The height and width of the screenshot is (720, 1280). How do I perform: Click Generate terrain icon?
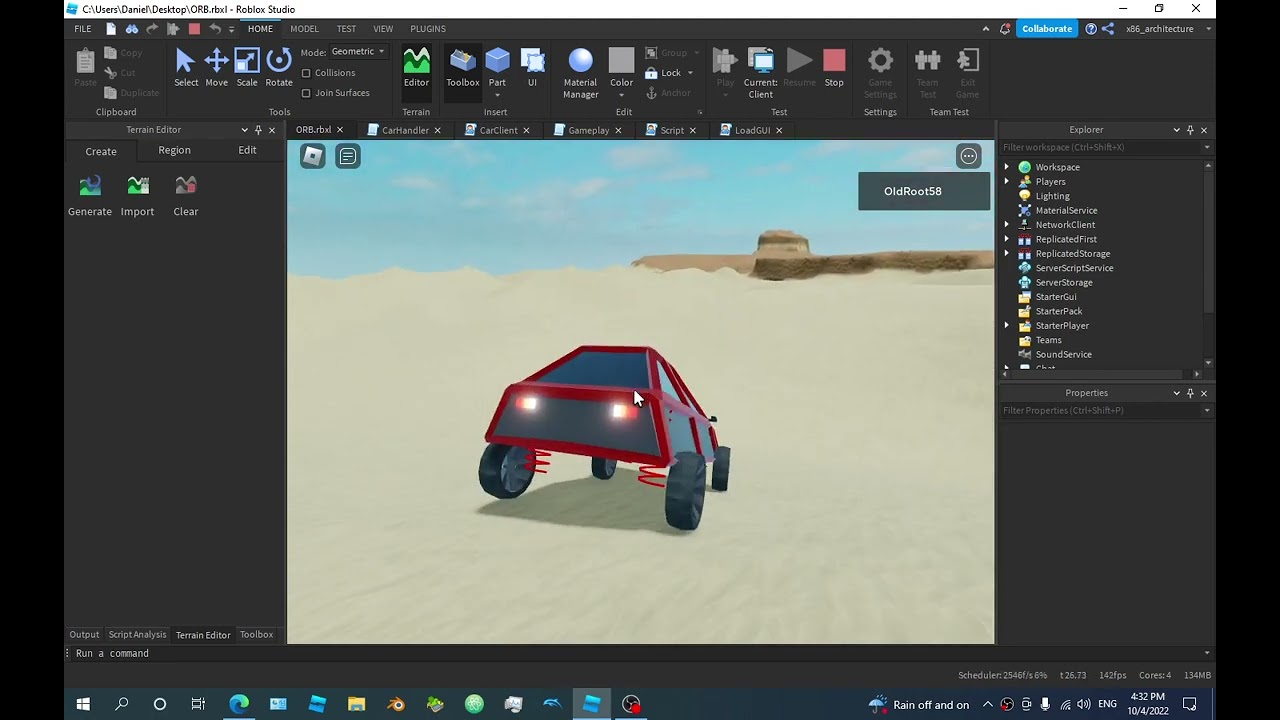(90, 195)
